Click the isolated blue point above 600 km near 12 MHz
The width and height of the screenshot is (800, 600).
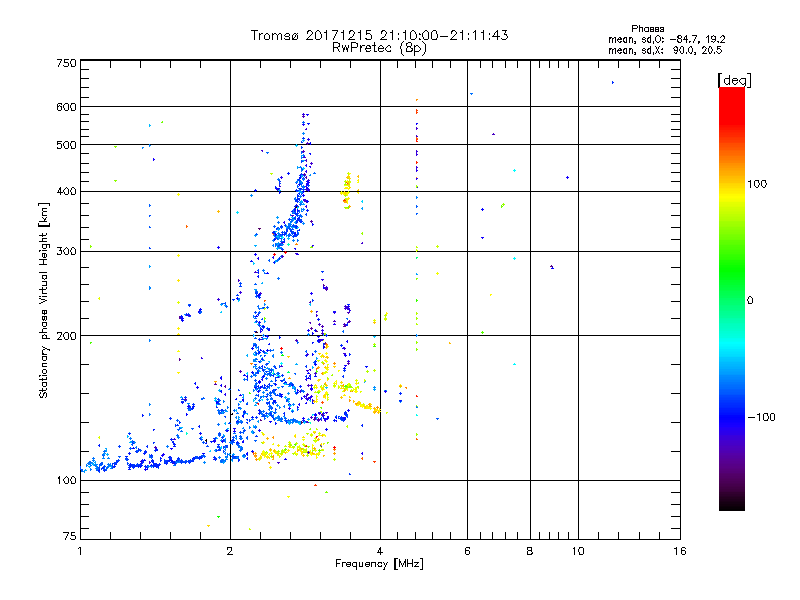point(613,82)
